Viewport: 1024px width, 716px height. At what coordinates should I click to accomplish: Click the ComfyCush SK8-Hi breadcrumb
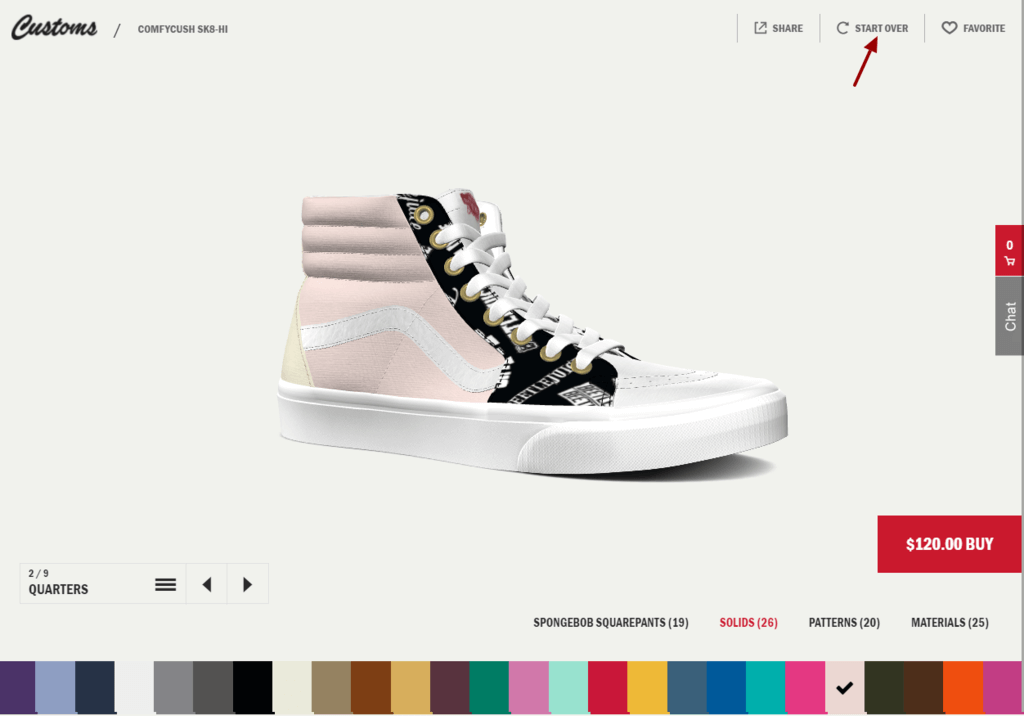[183, 29]
